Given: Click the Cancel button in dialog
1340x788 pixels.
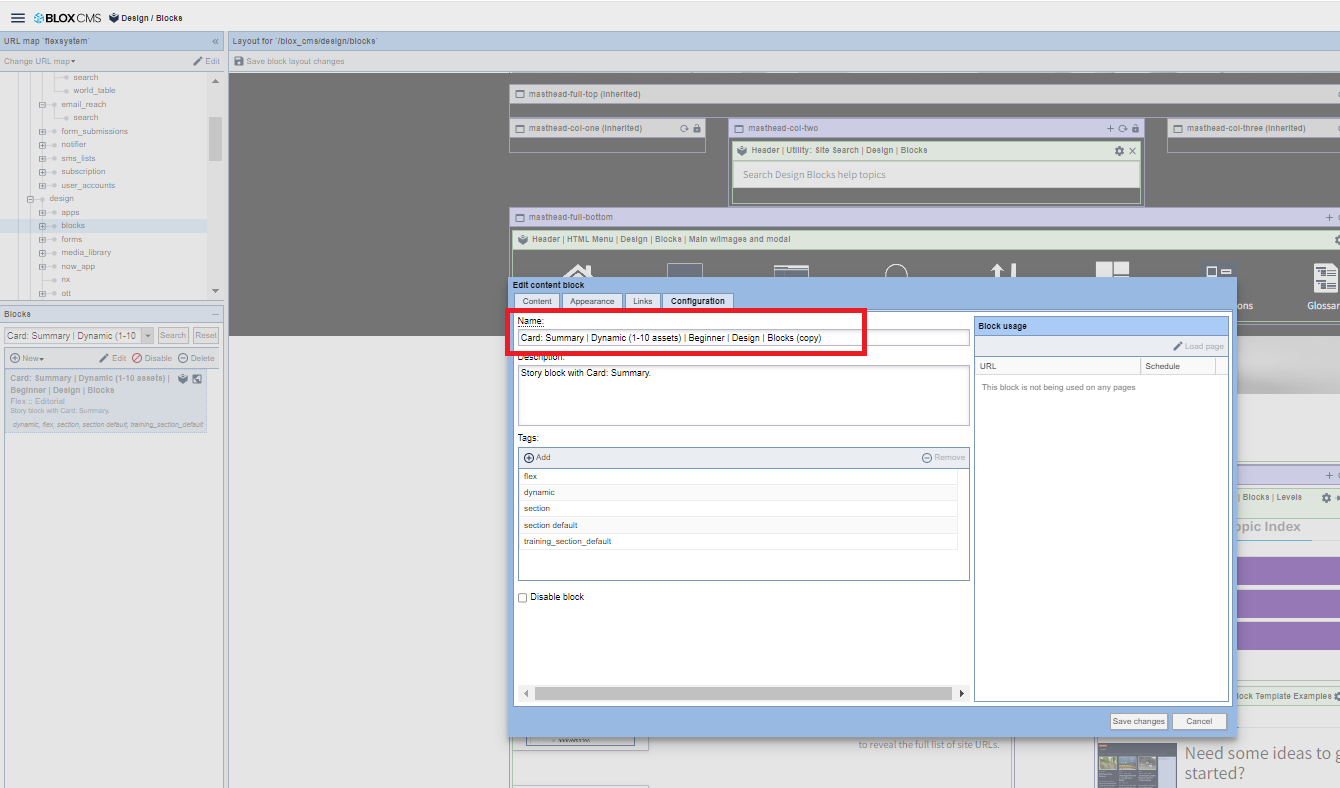Looking at the screenshot, I should pyautogui.click(x=1198, y=721).
